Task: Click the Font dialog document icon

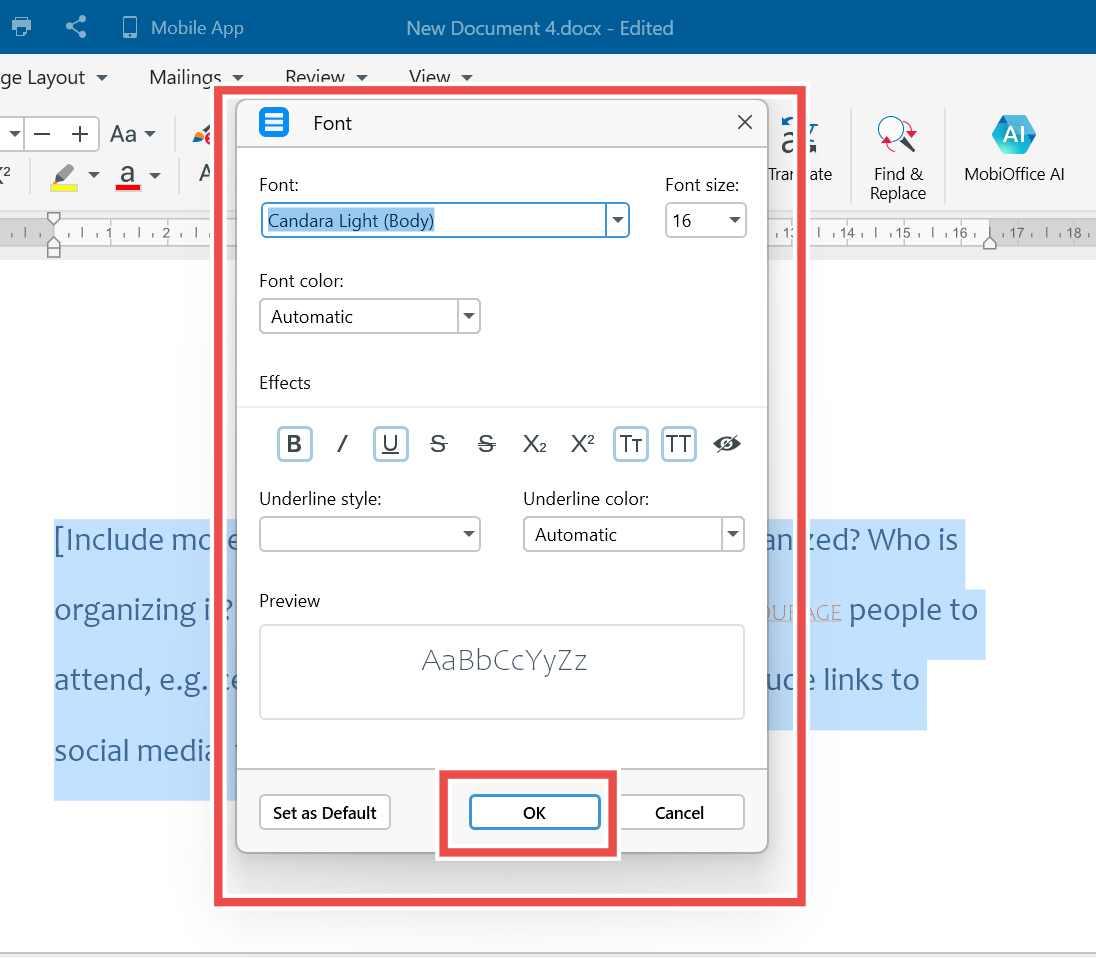Action: click(274, 122)
